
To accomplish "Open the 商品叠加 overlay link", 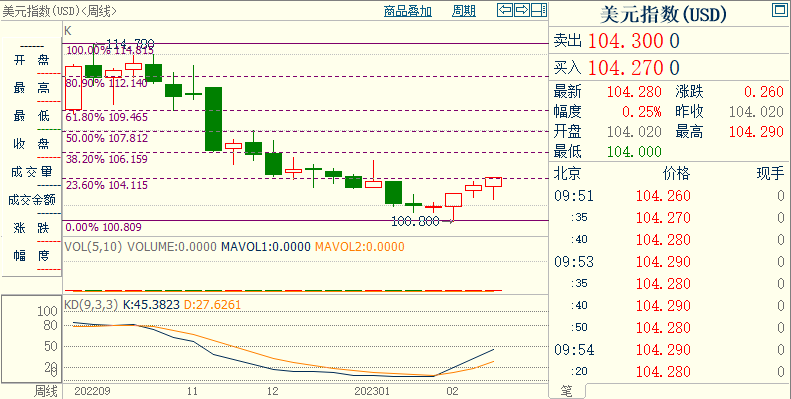I will [x=408, y=11].
